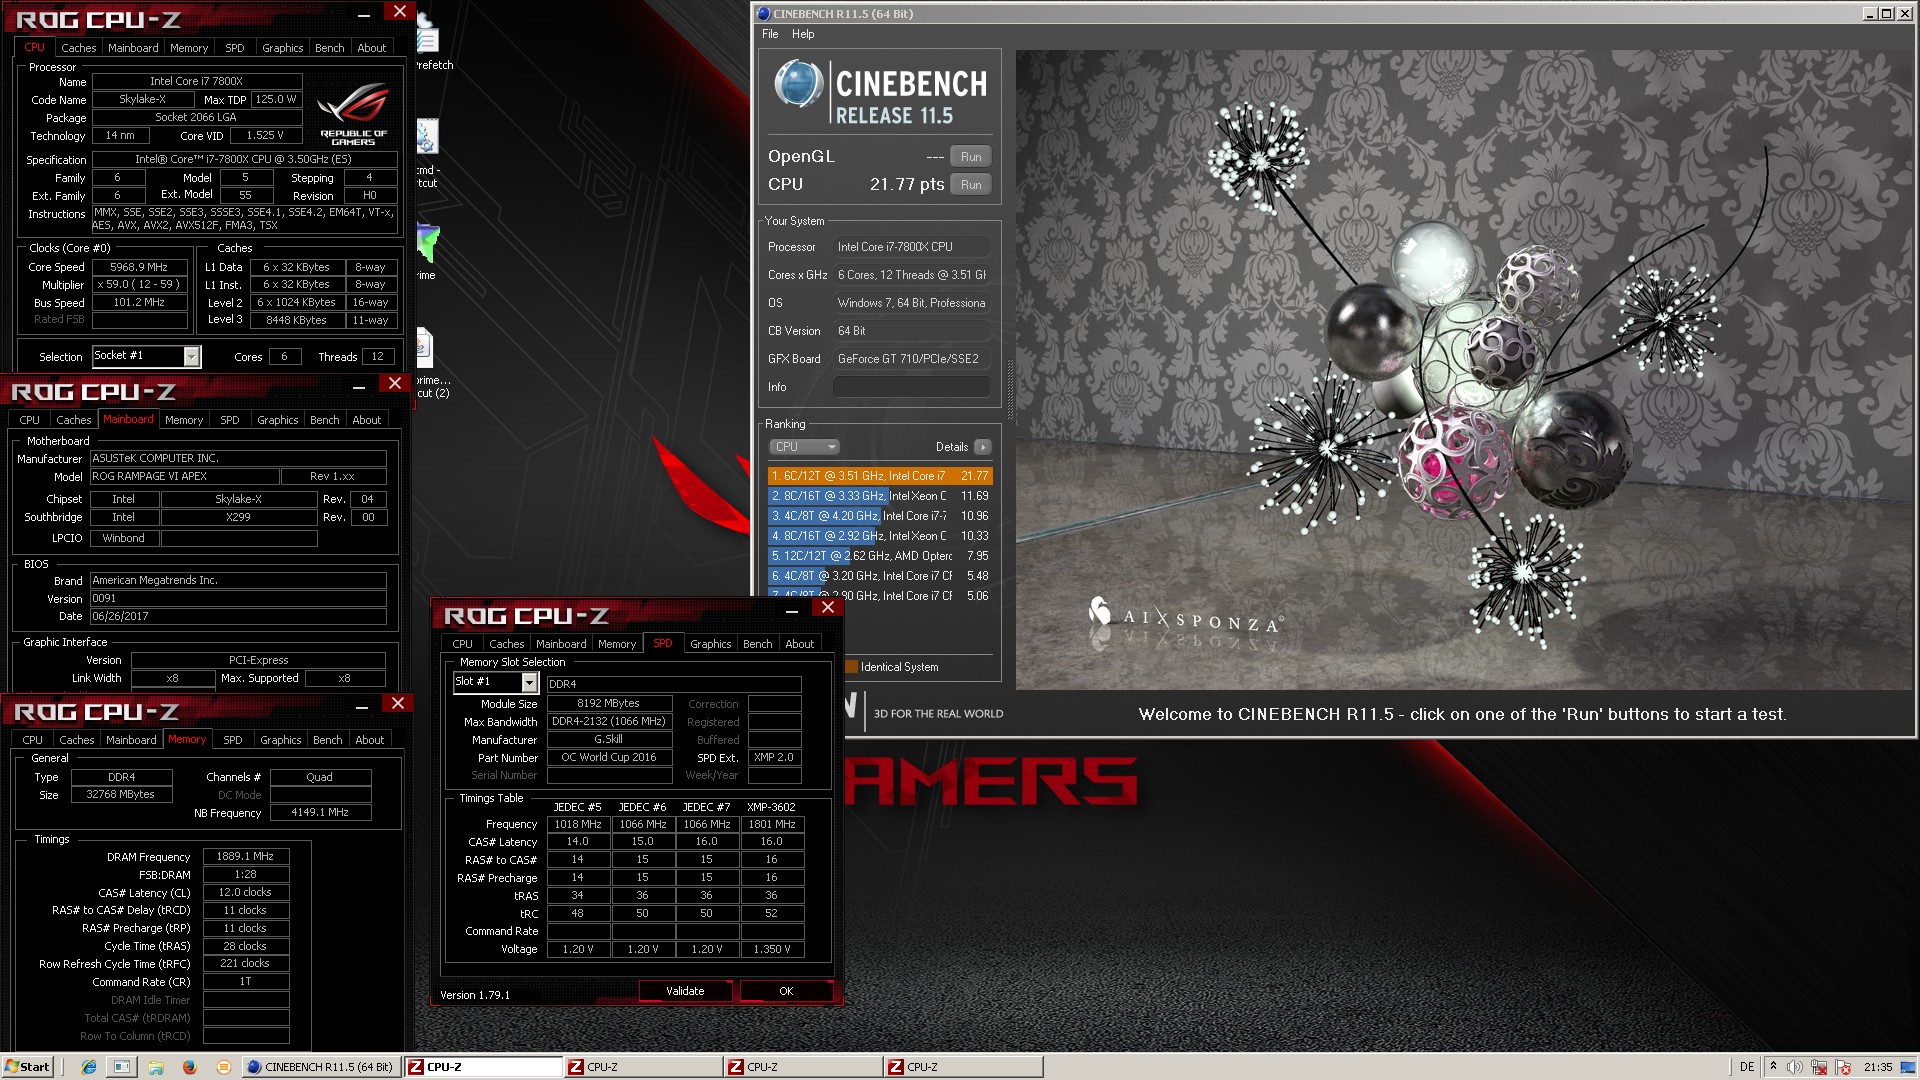Click the OK button in CPU-Z SPD window
The image size is (1920, 1080).
(786, 991)
